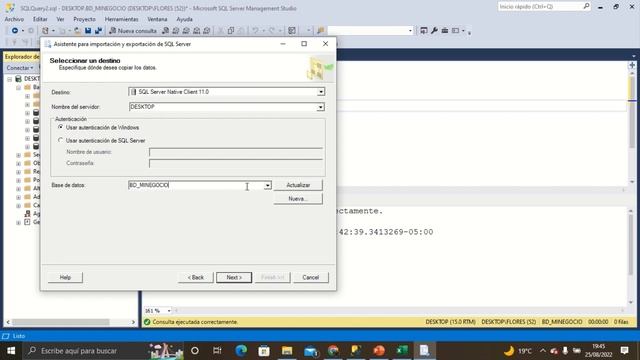Click the Cancel button in the wizard
This screenshot has width=640, height=360.
(311, 277)
